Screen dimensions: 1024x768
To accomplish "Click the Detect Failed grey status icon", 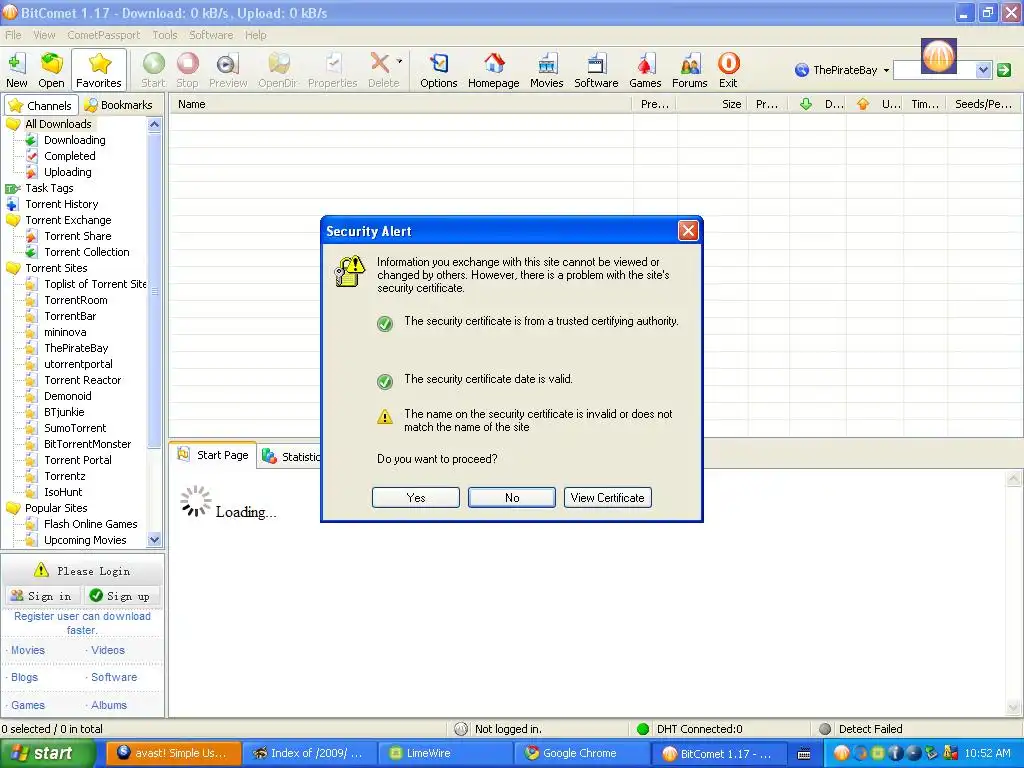I will [x=825, y=729].
